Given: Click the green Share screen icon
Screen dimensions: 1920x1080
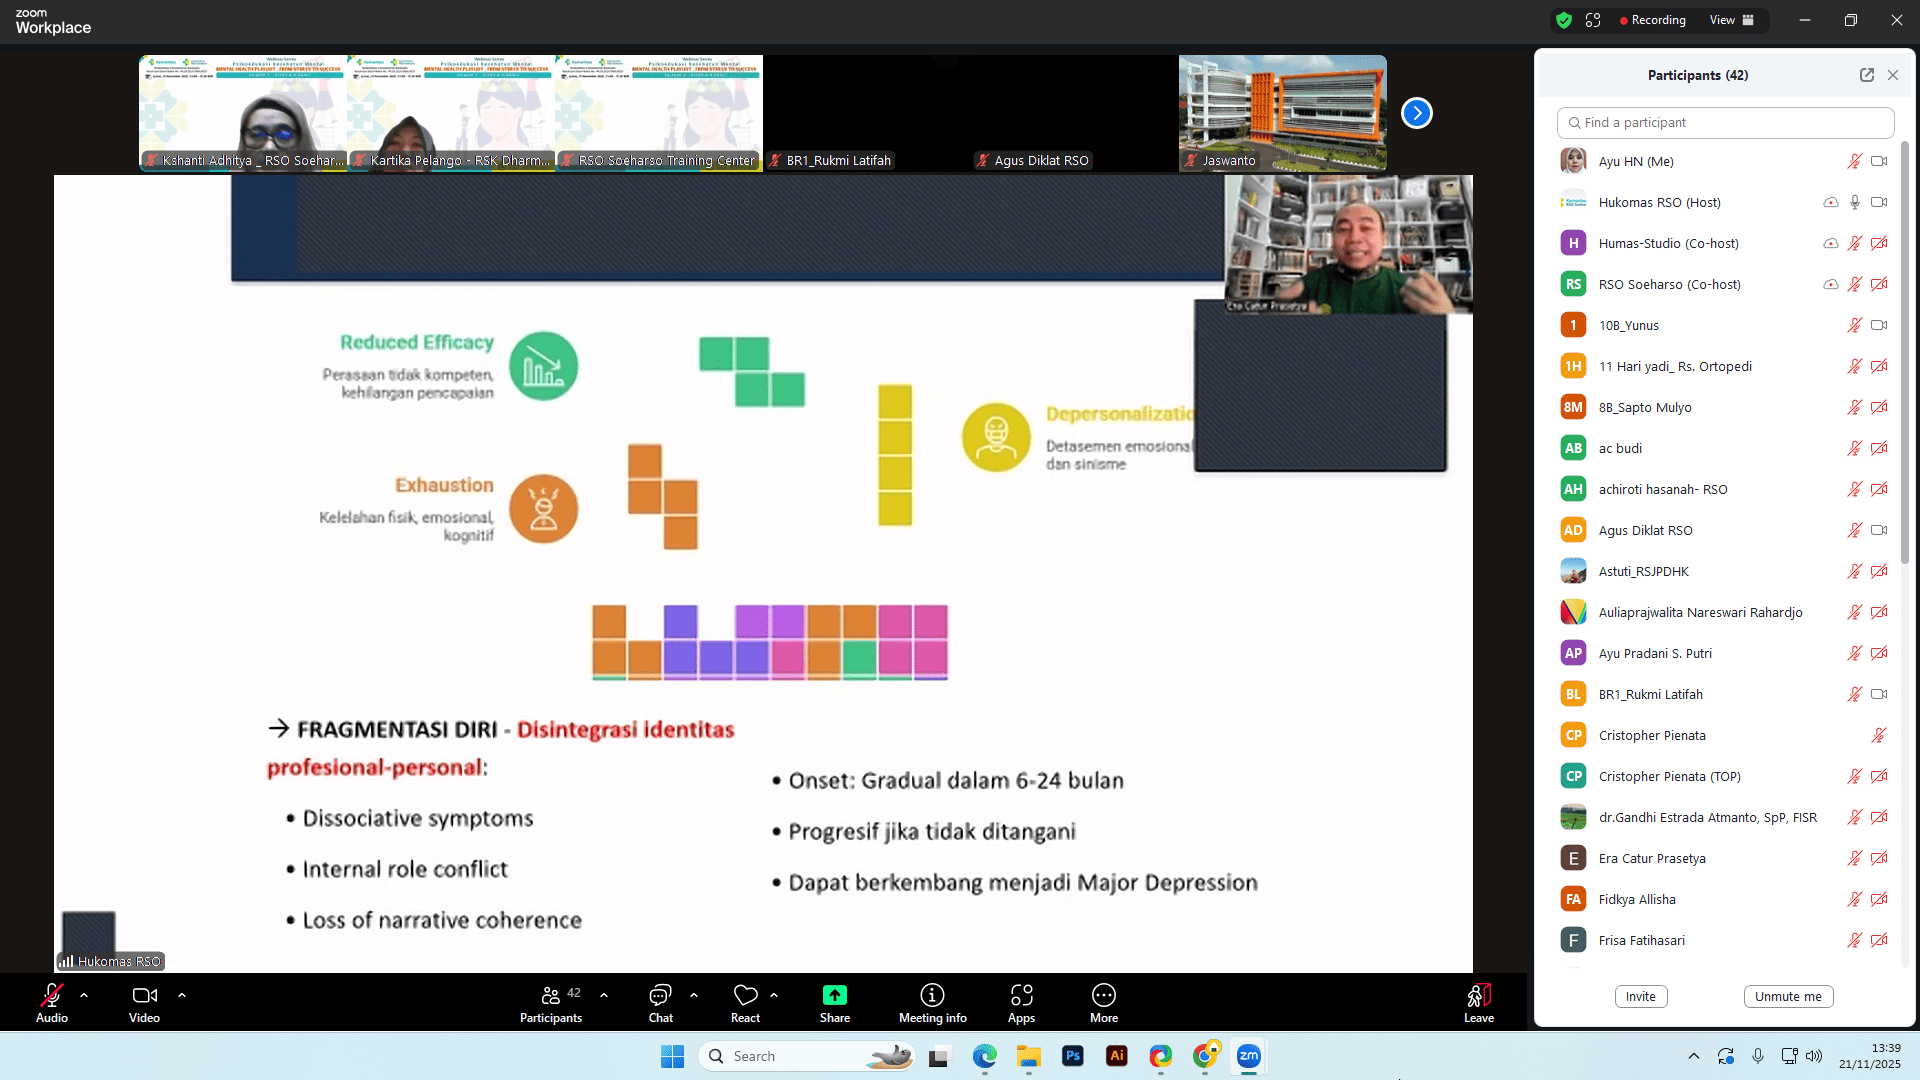Looking at the screenshot, I should click(x=834, y=995).
